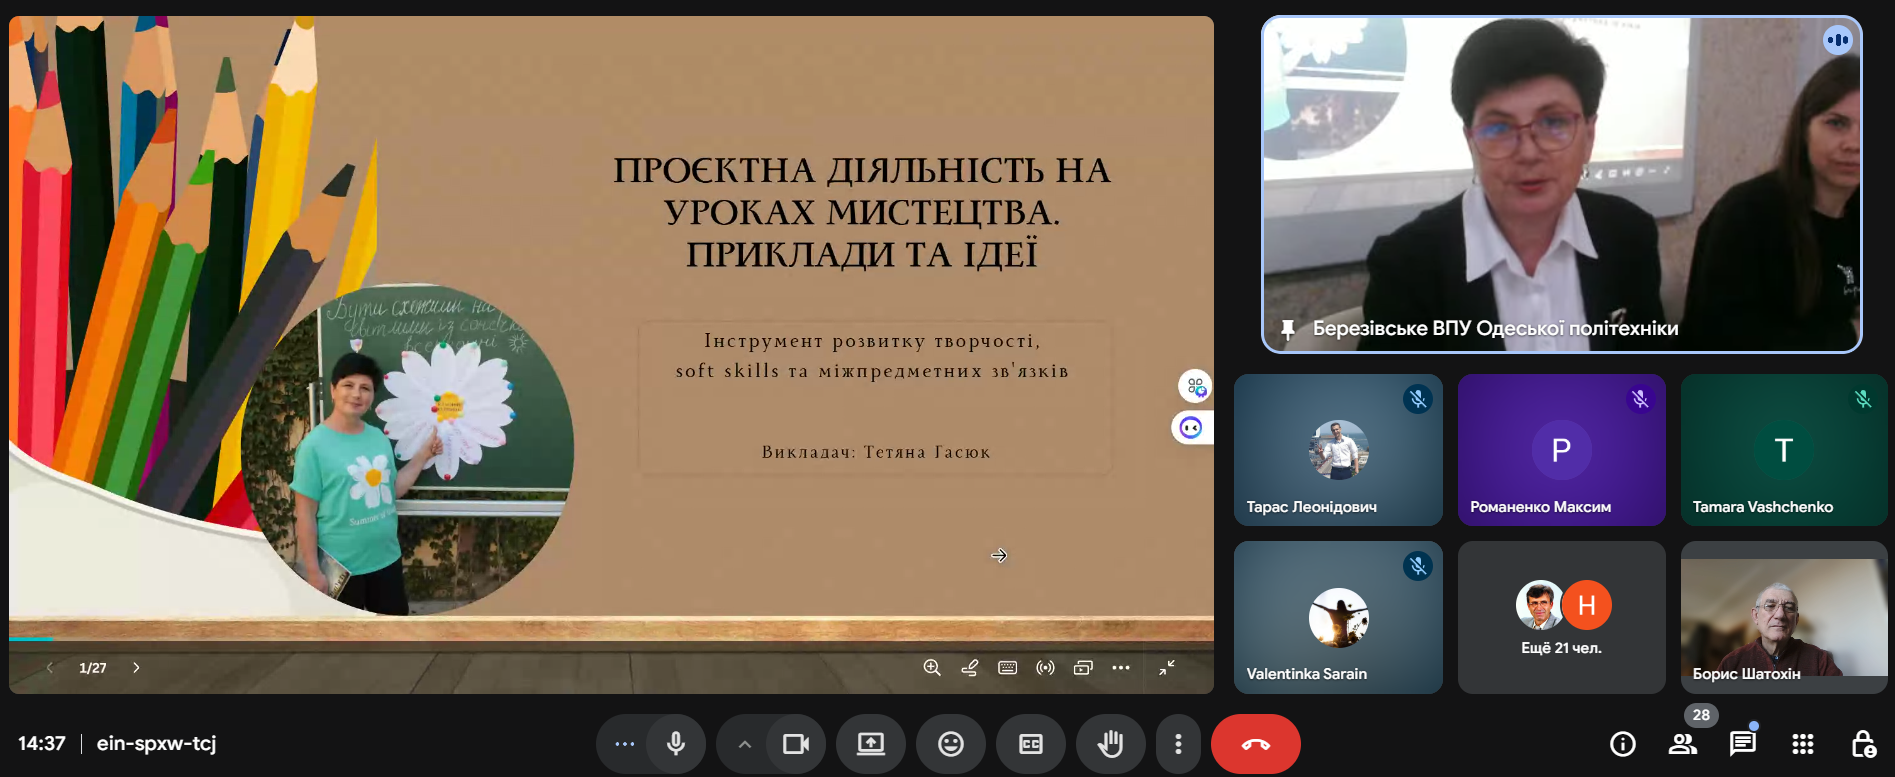Viewport: 1895px width, 777px height.
Task: Toggle the camera on or off
Action: tap(796, 744)
